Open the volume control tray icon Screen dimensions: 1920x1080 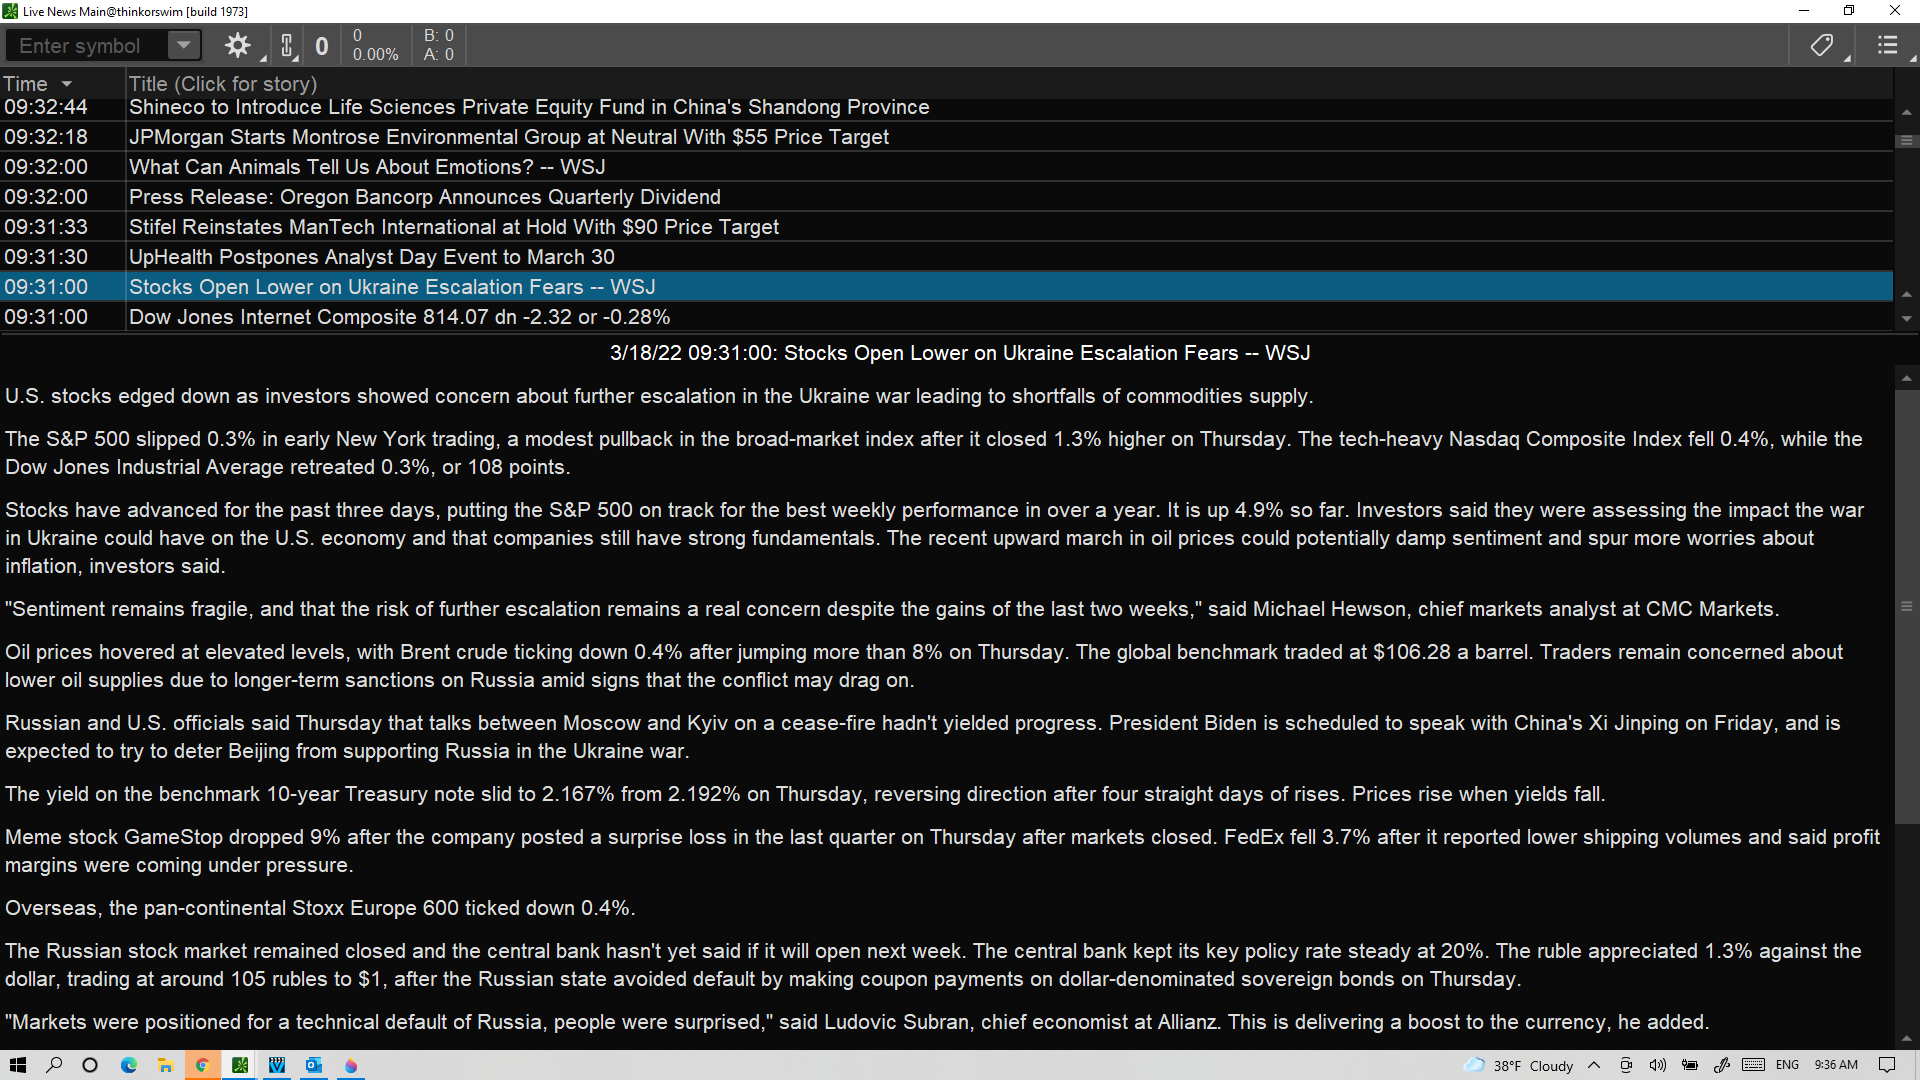(1658, 1065)
